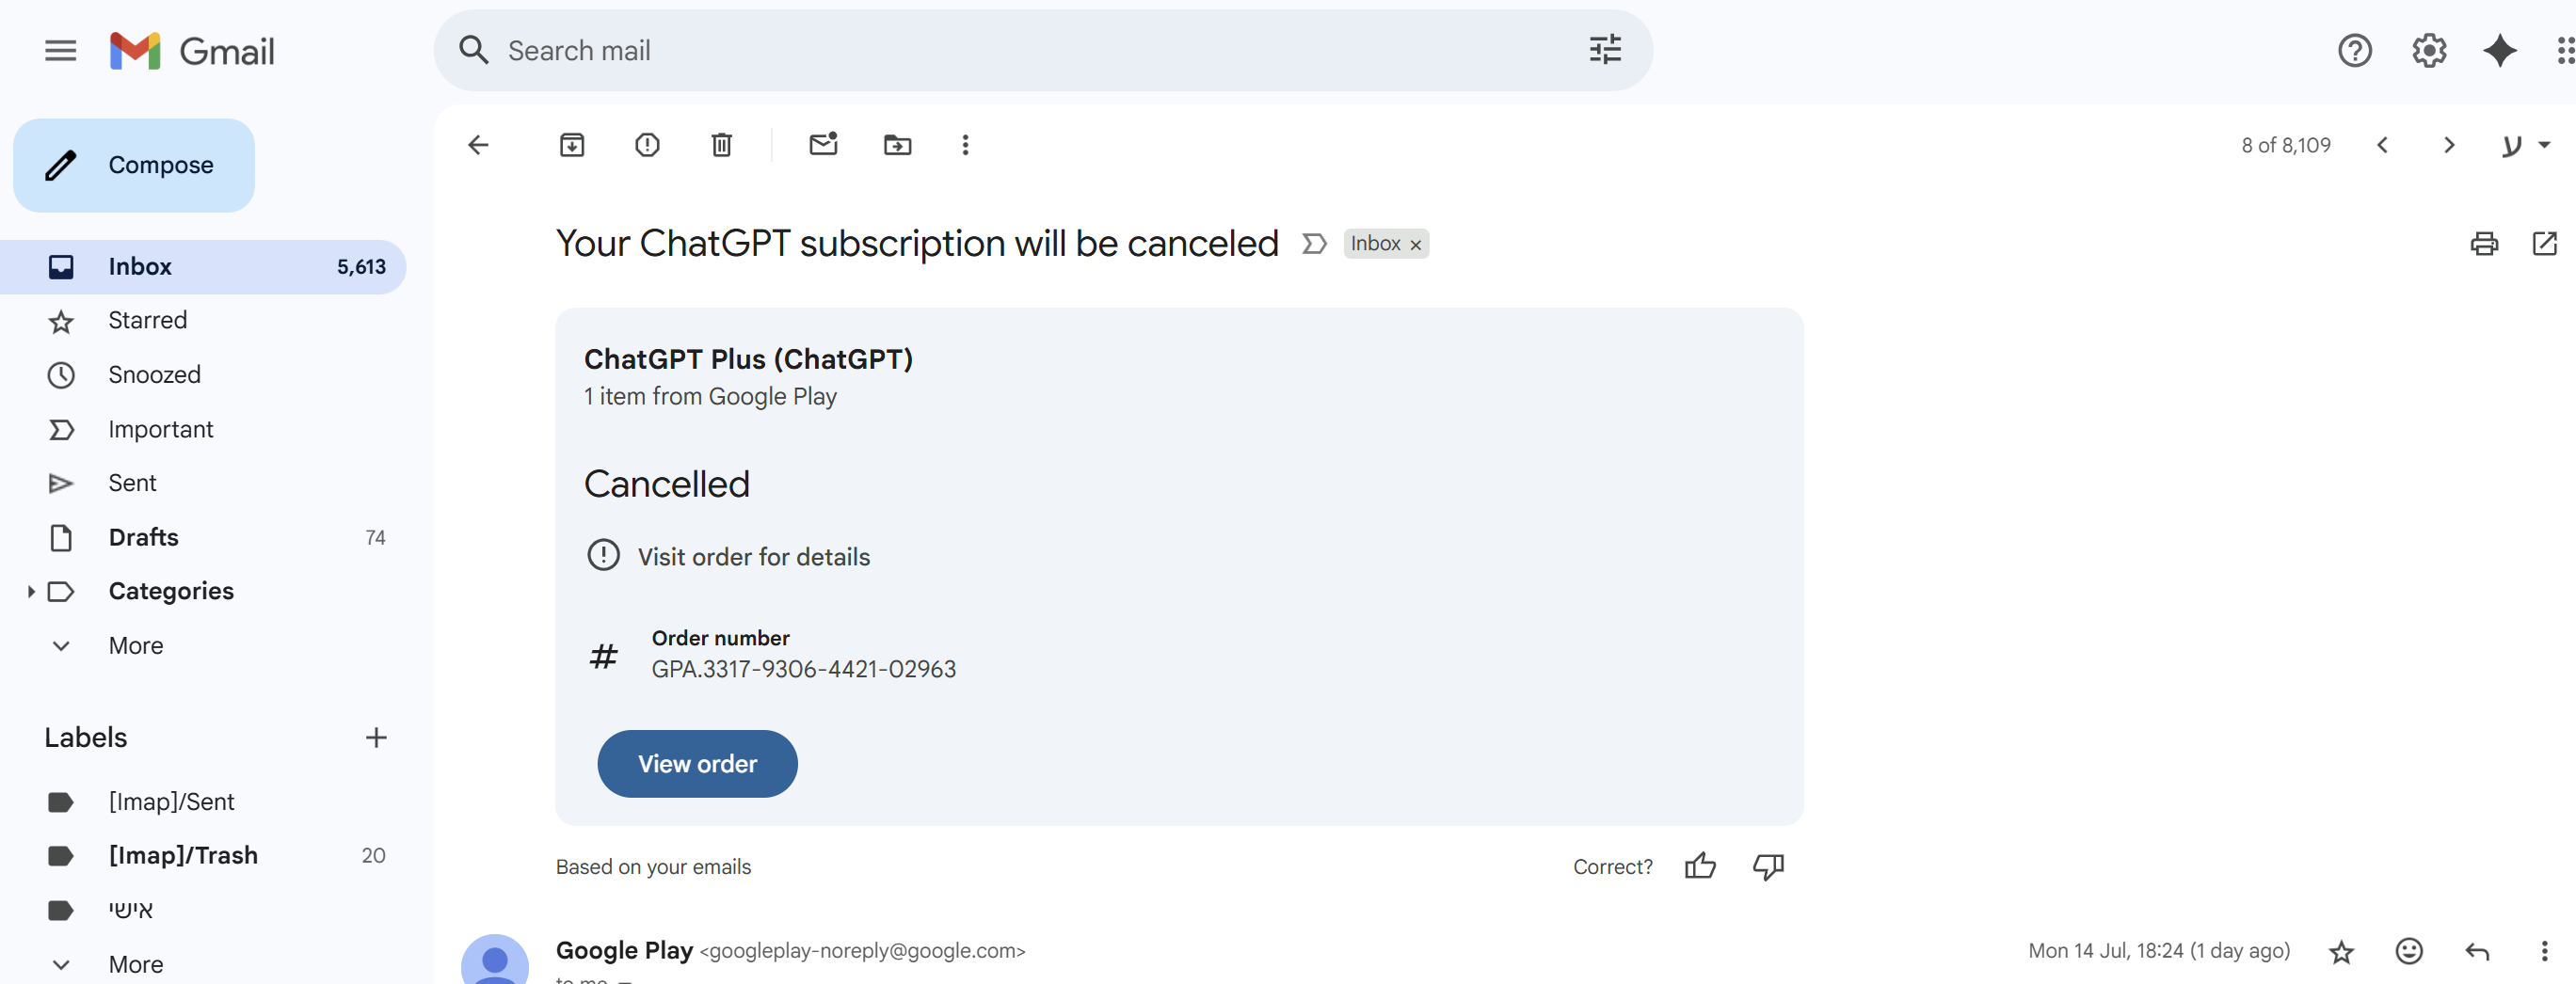Click thumbs up for summary card
This screenshot has width=2576, height=984.
coord(1700,866)
